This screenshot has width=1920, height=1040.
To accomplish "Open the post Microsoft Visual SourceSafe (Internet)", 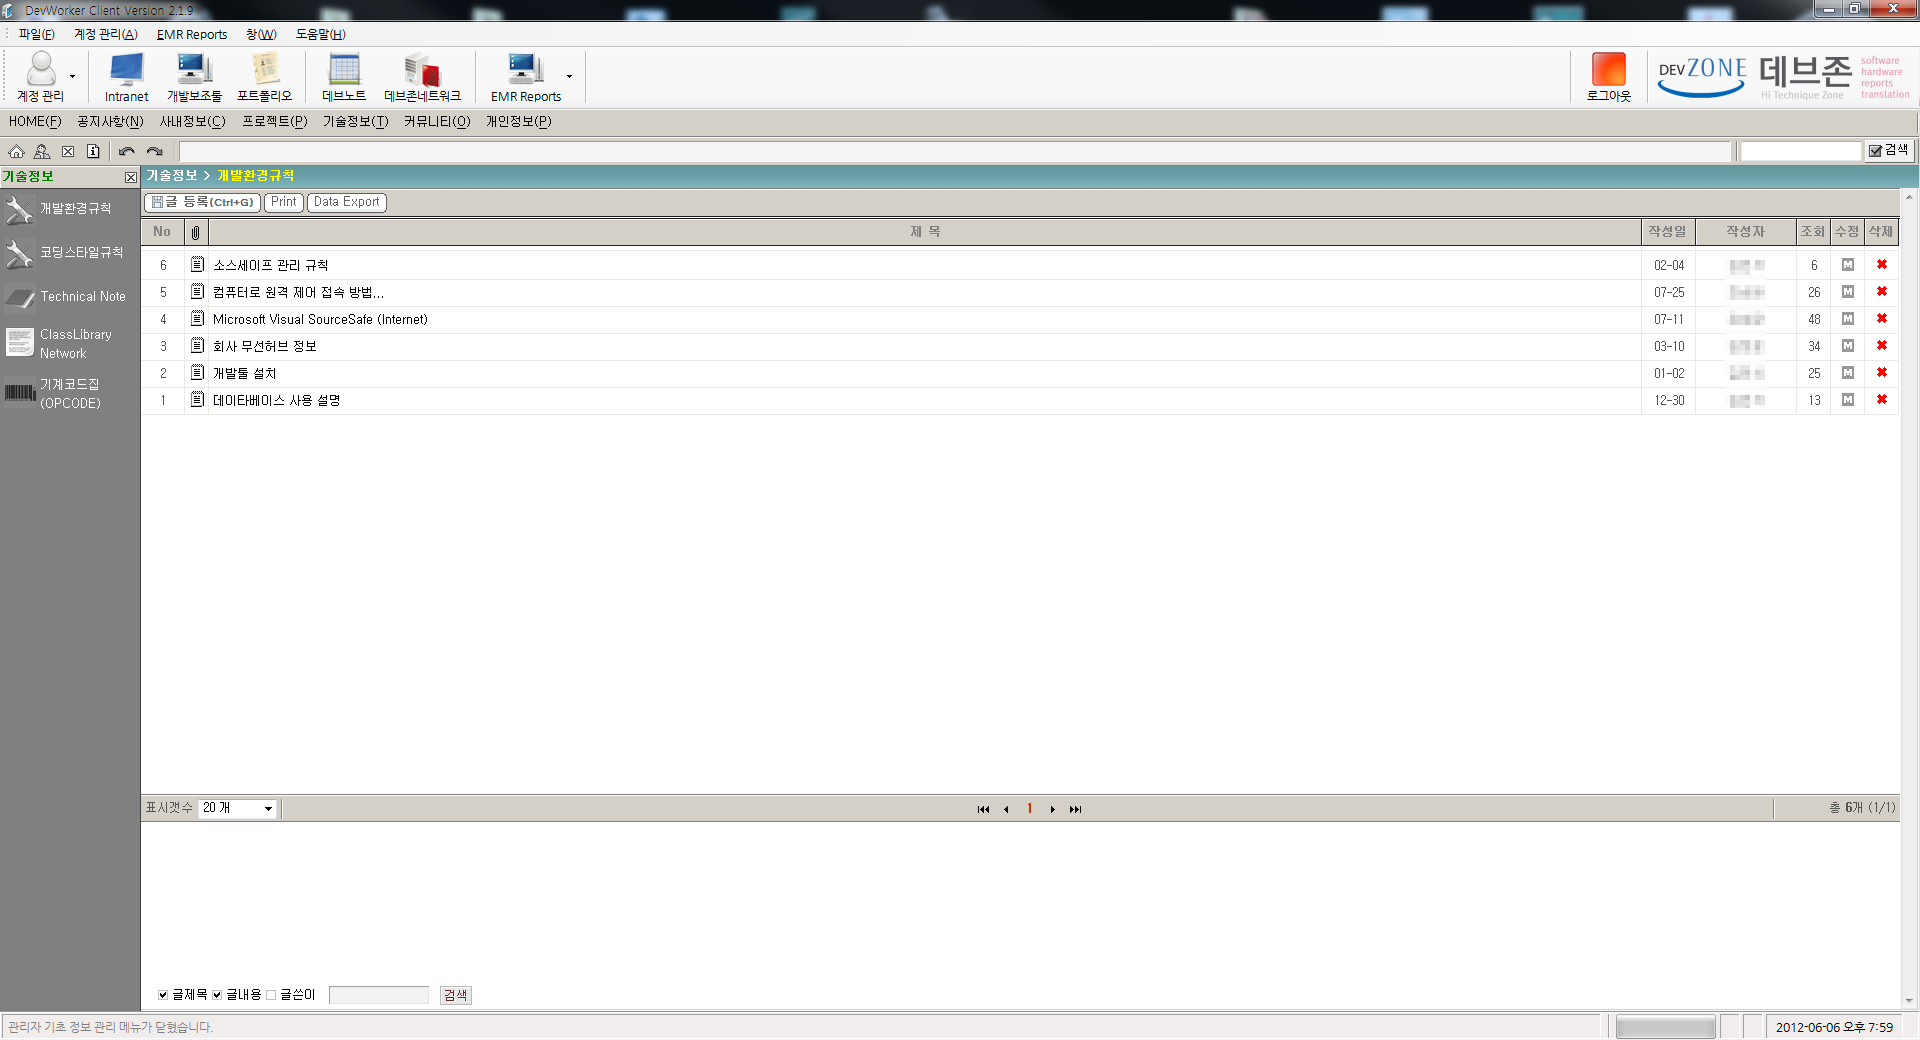I will click(x=320, y=319).
